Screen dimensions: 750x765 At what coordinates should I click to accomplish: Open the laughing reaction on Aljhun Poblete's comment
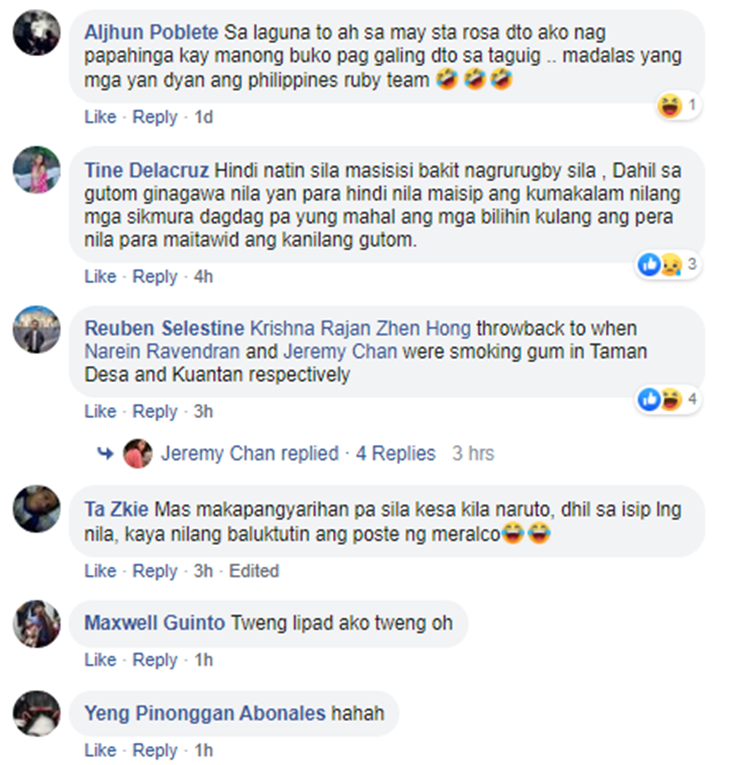pos(678,105)
